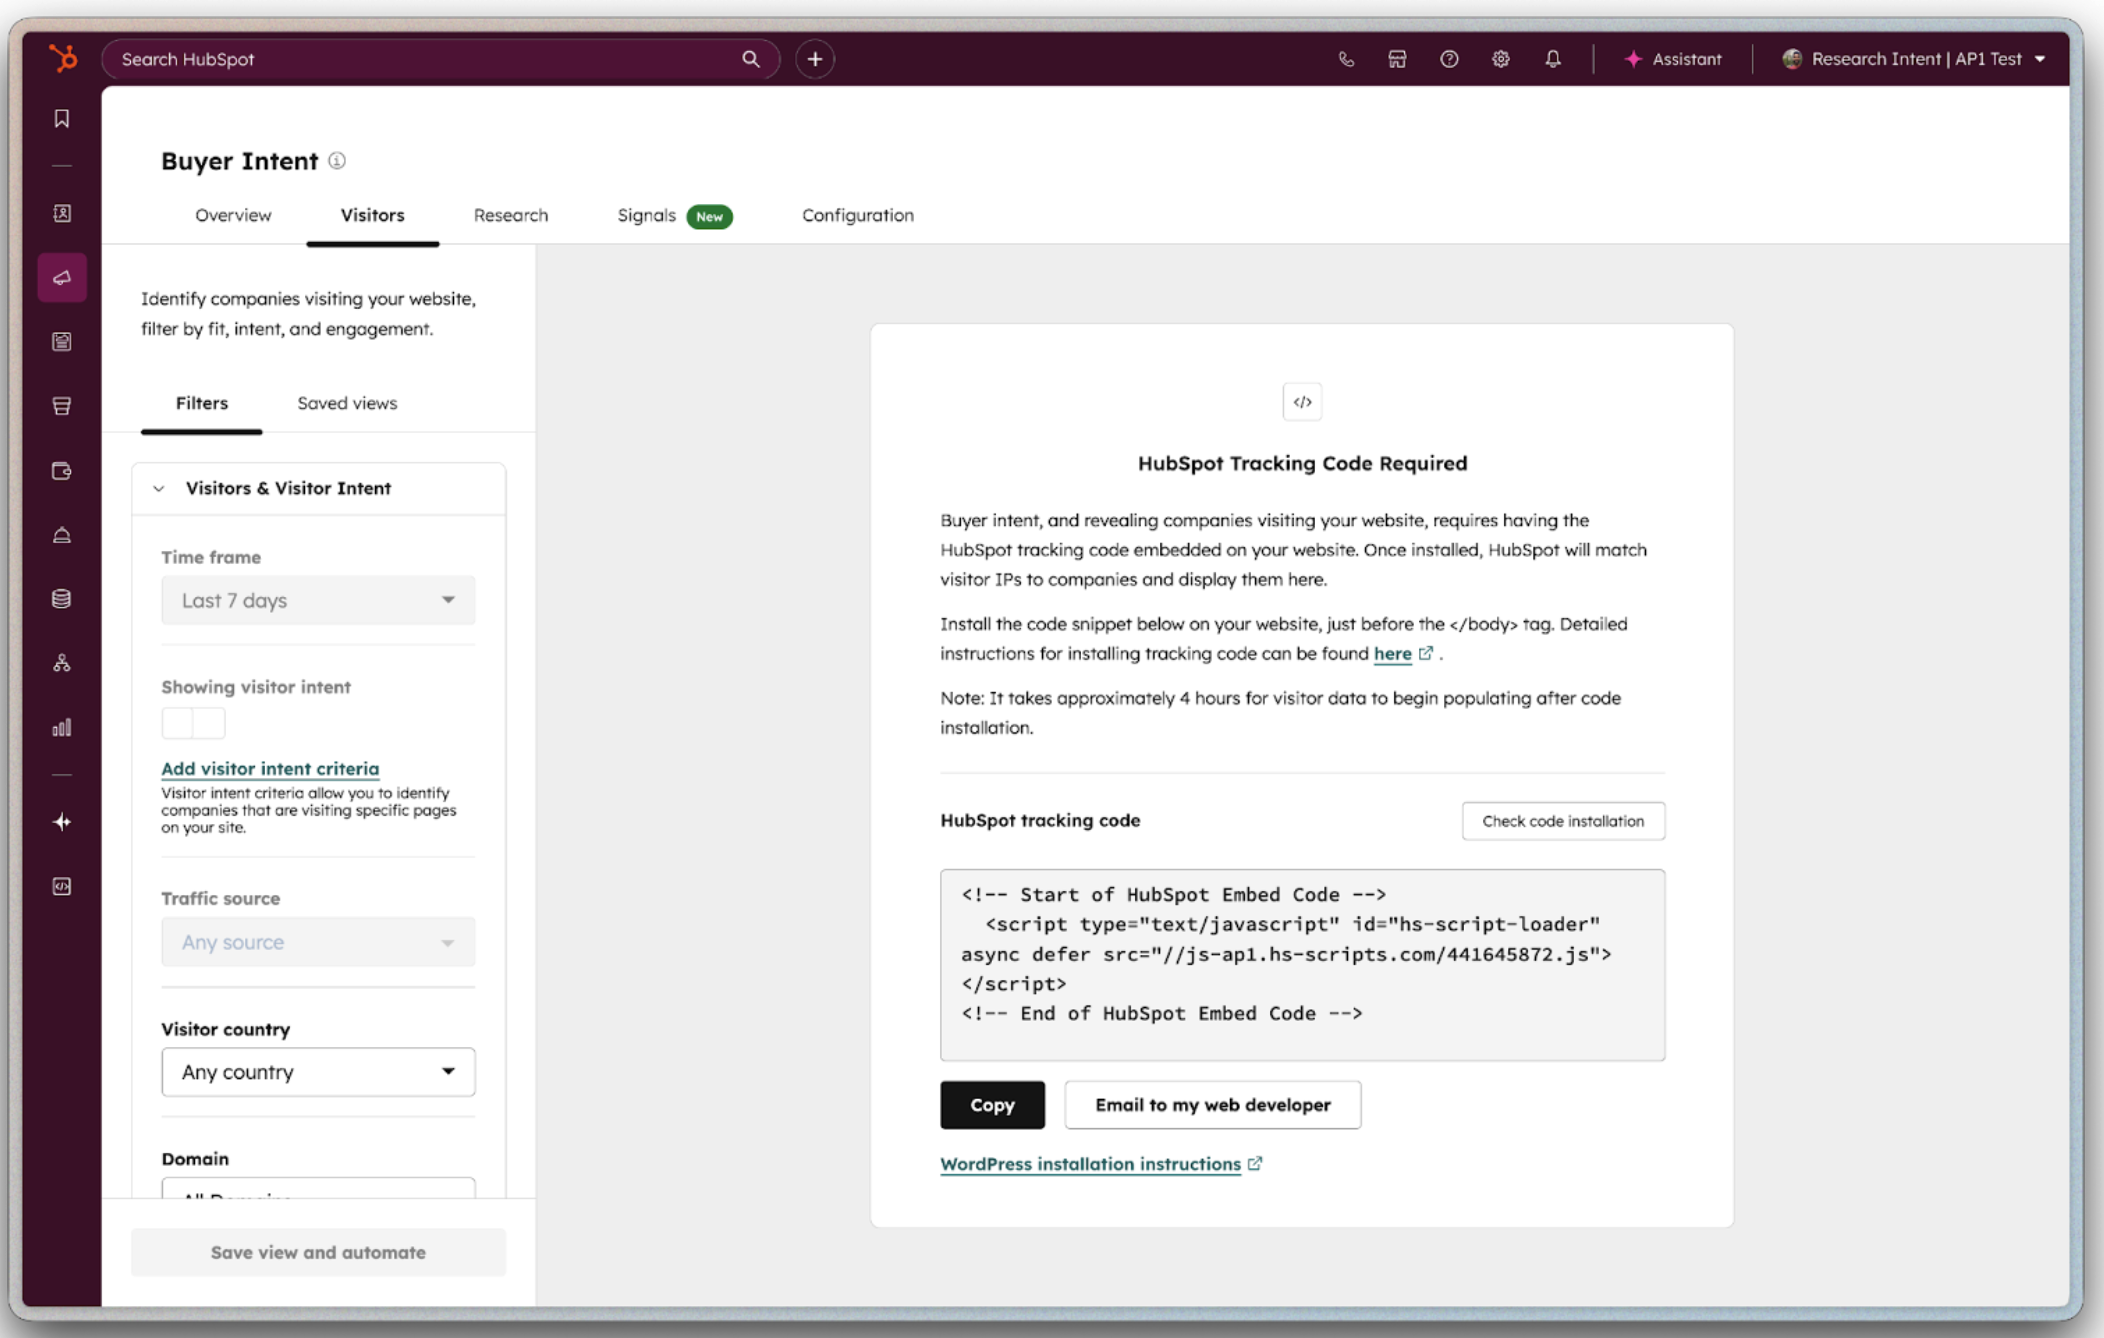The image size is (2104, 1338).
Task: Open the settings gear icon
Action: [1500, 59]
